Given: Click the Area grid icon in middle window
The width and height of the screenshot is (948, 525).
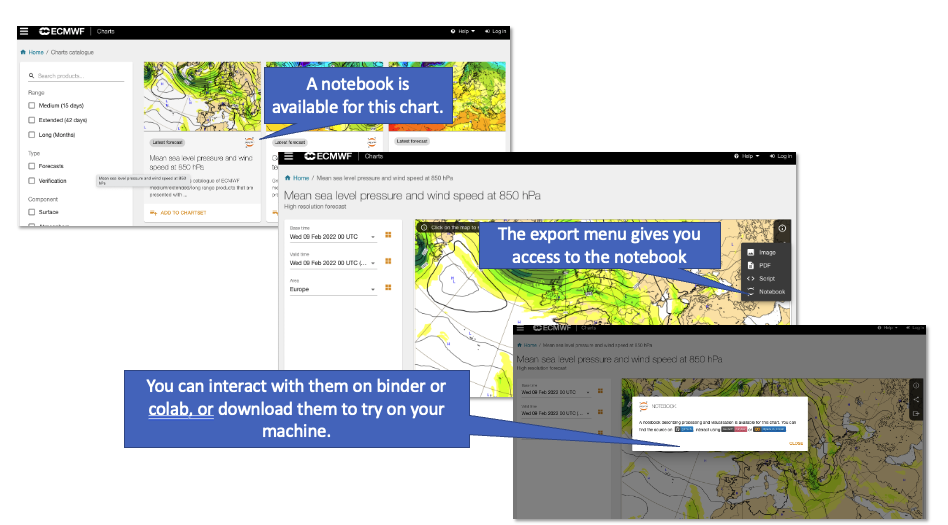Looking at the screenshot, I should coord(388,287).
